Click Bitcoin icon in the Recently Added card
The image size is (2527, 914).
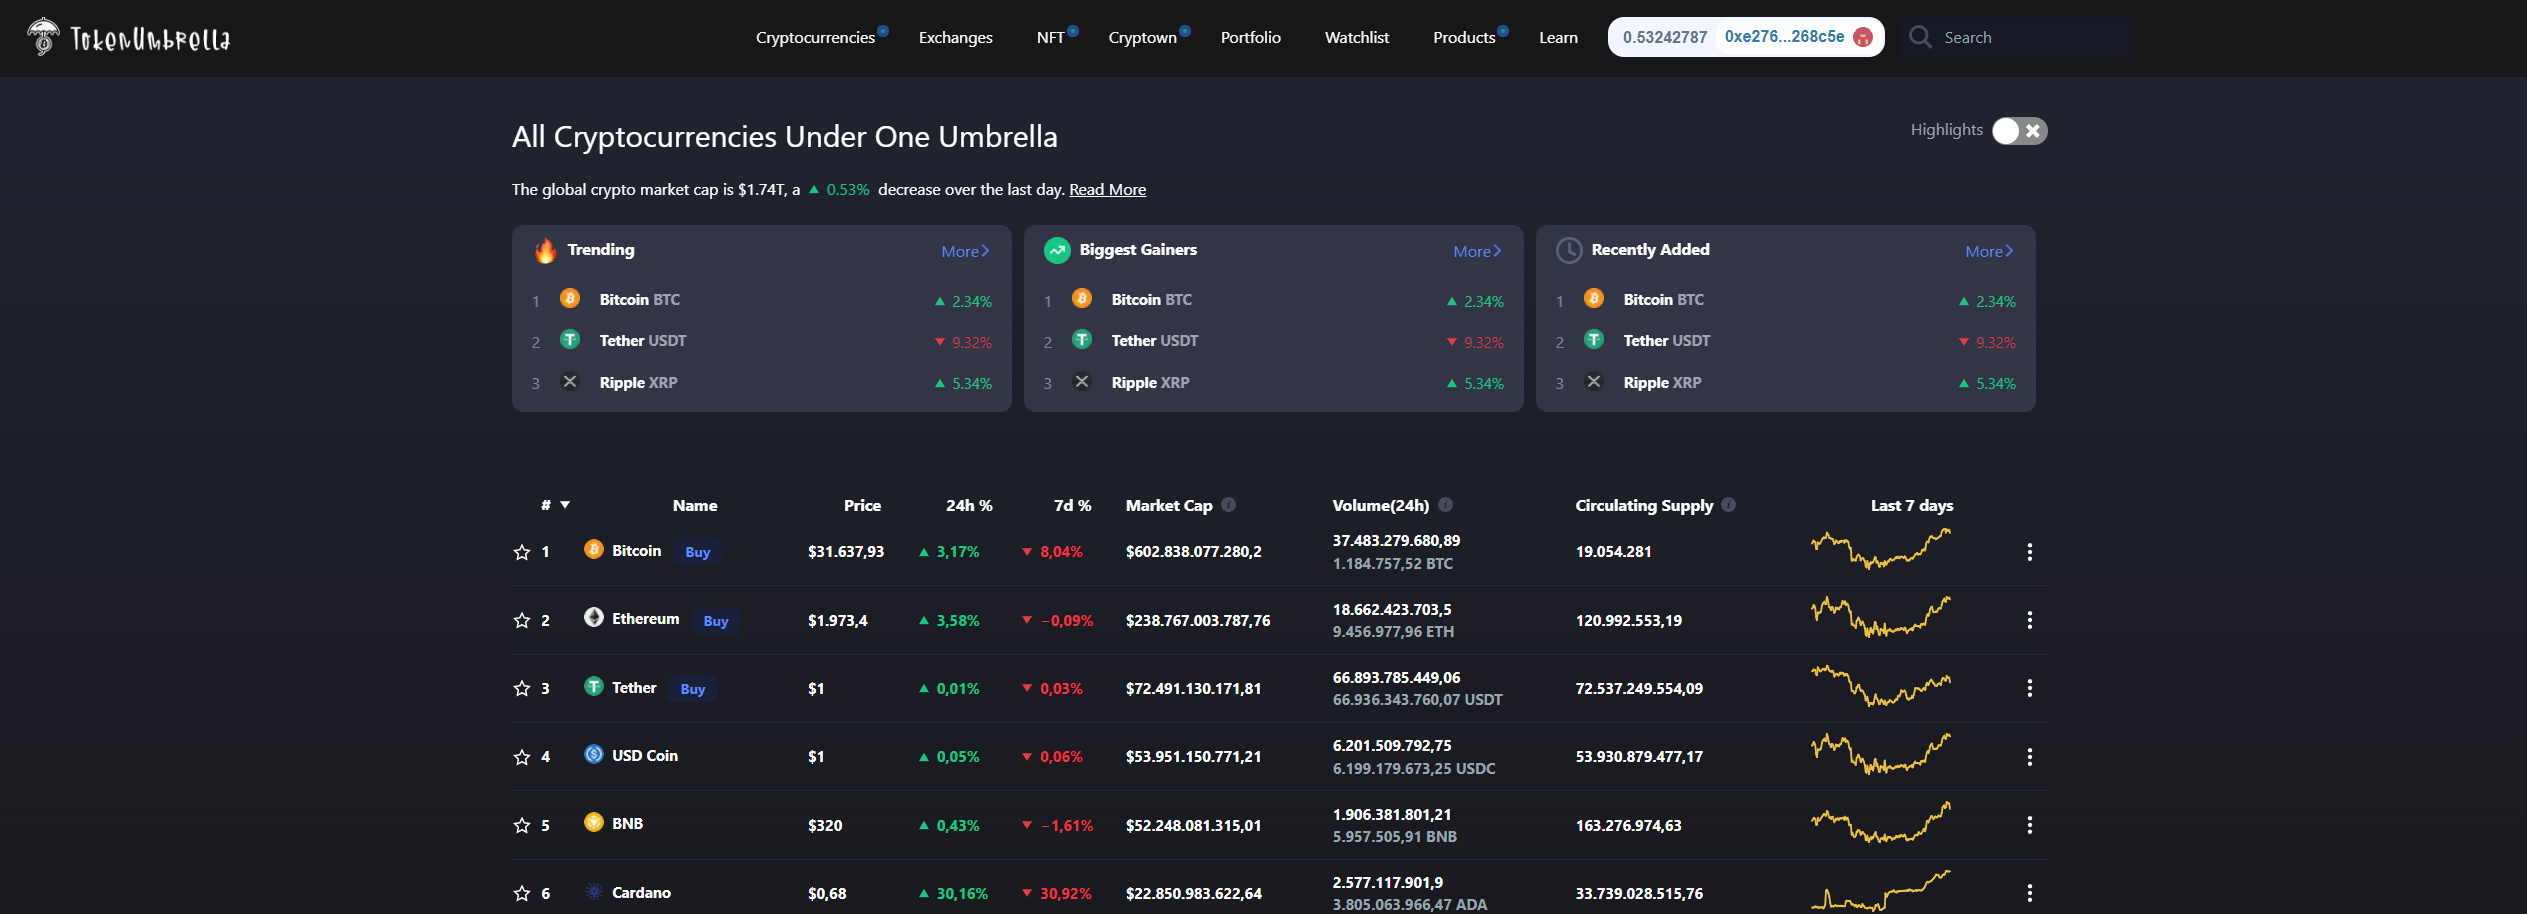pyautogui.click(x=1594, y=298)
